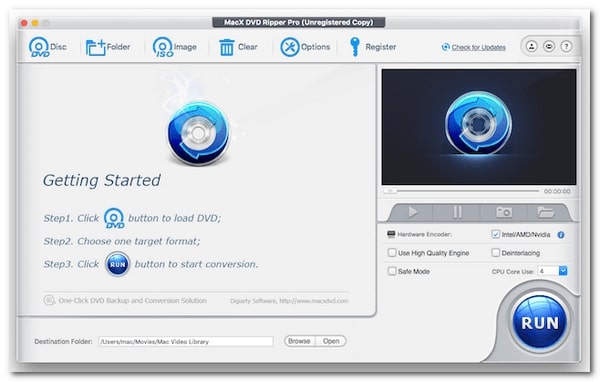Image resolution: width=600 pixels, height=382 pixels.
Task: Load an ISO Image file
Action: [174, 47]
